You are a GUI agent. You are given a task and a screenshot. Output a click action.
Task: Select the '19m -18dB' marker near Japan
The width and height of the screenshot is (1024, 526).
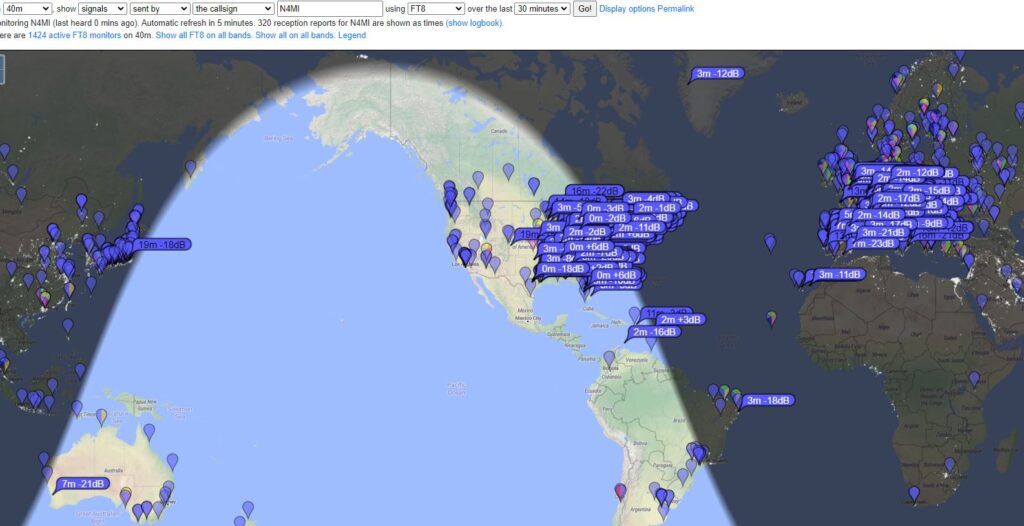[x=160, y=245]
